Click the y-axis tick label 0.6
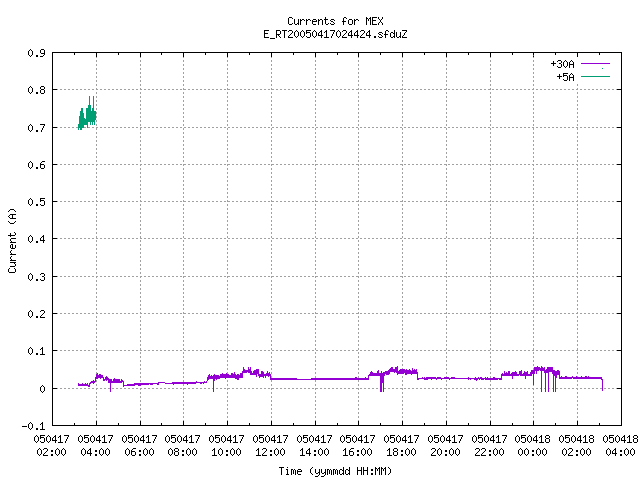 click(x=37, y=165)
